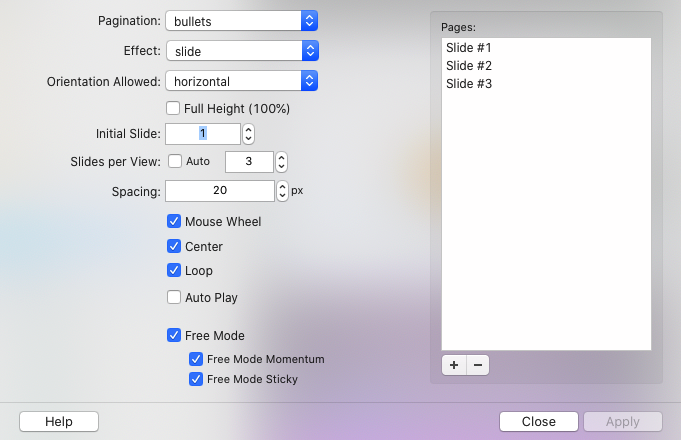Enable Auto Play checkbox
This screenshot has height=440, width=681.
174,297
